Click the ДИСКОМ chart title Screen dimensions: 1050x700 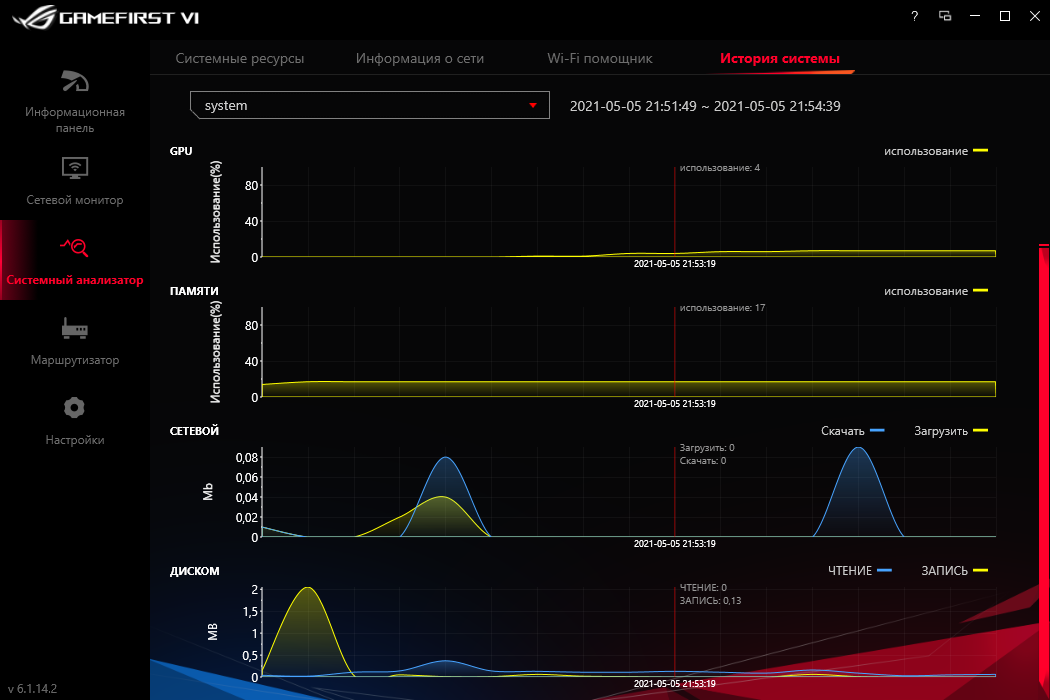[x=194, y=571]
